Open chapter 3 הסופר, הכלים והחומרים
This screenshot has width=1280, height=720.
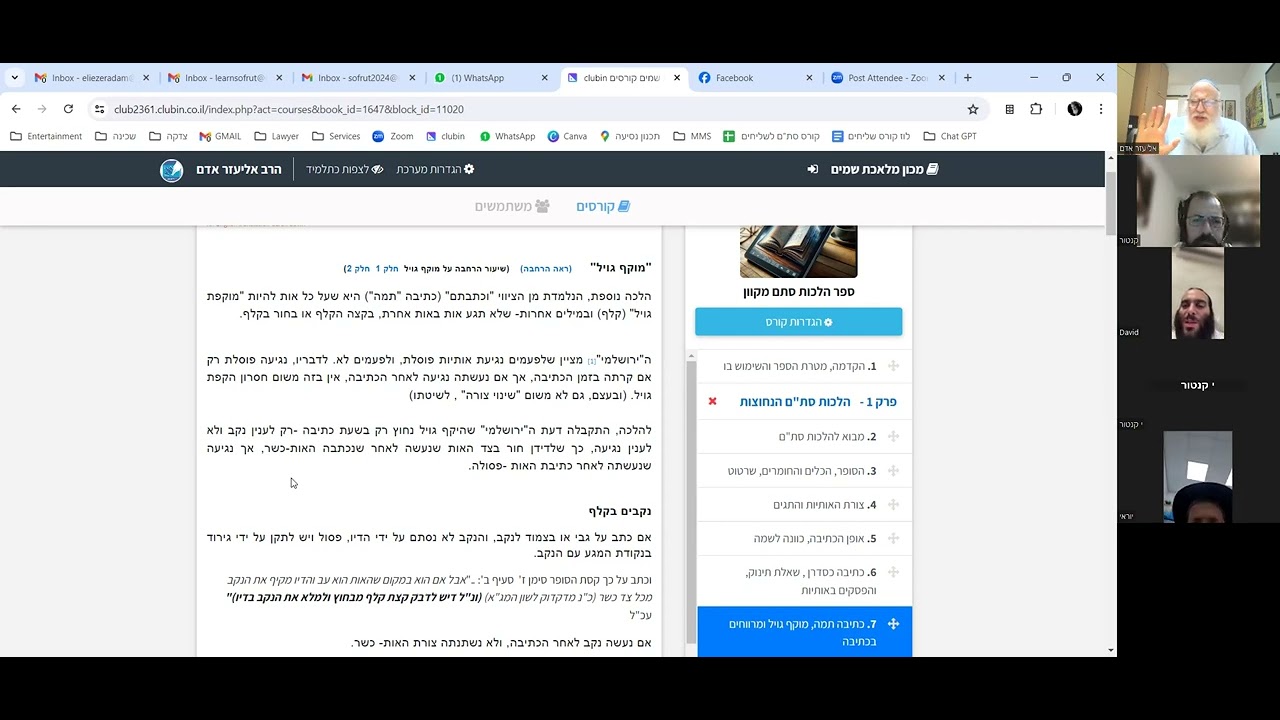pyautogui.click(x=802, y=470)
